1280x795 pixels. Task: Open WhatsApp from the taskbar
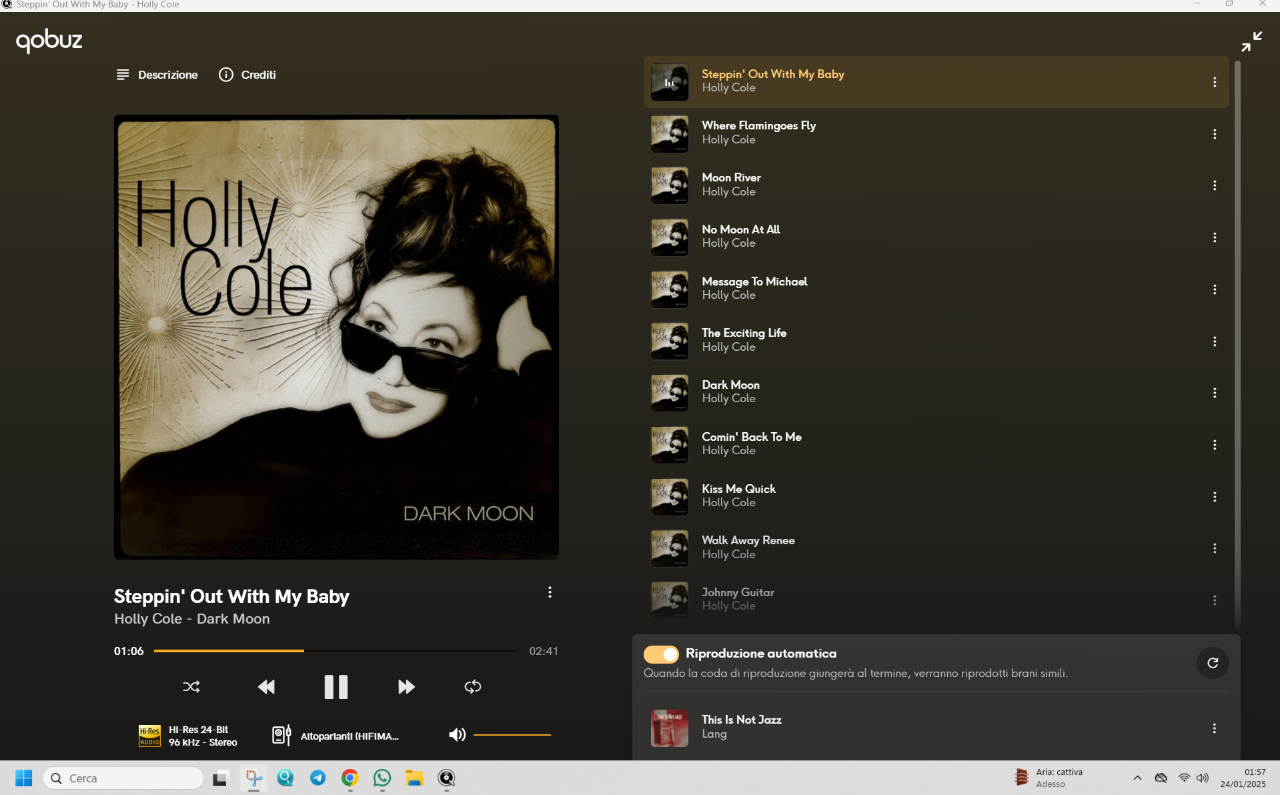(382, 778)
